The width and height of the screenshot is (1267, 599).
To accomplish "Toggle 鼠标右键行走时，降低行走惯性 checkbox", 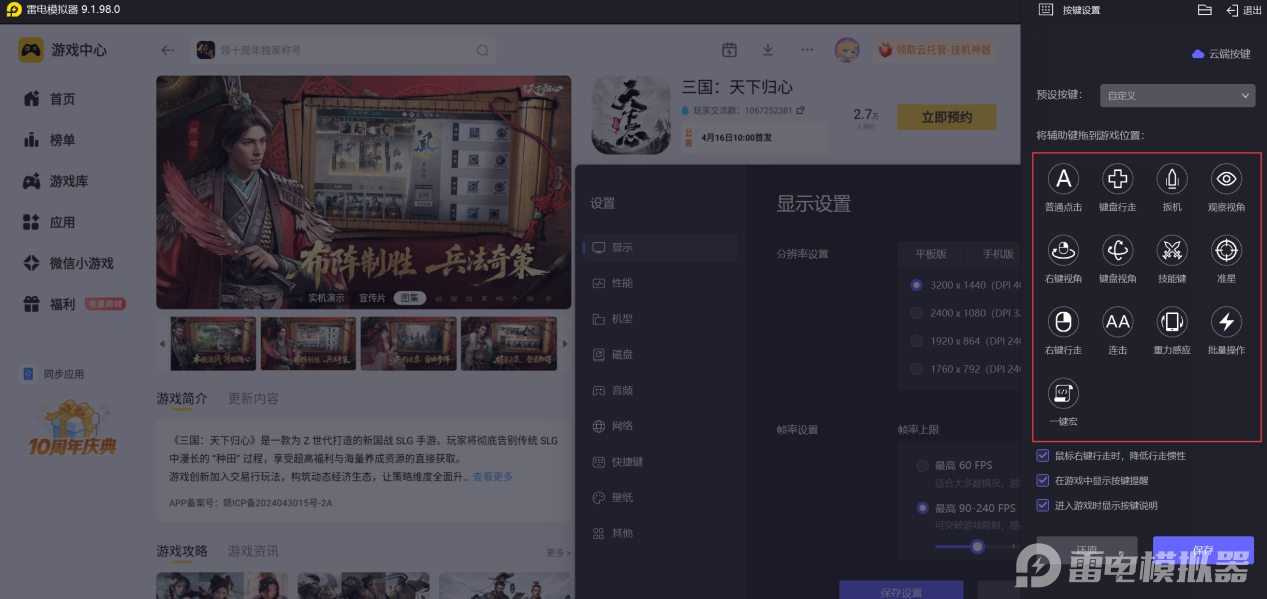I will coord(1044,456).
